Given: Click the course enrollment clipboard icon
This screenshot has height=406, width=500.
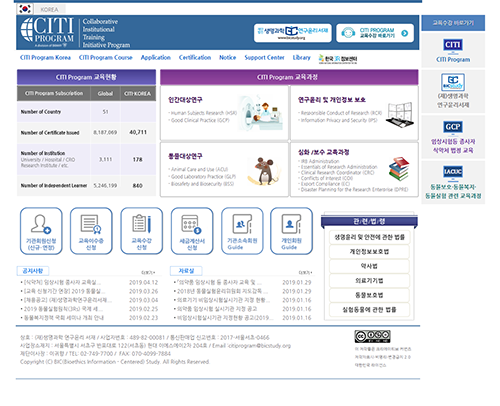Looking at the screenshot, I should (x=142, y=223).
